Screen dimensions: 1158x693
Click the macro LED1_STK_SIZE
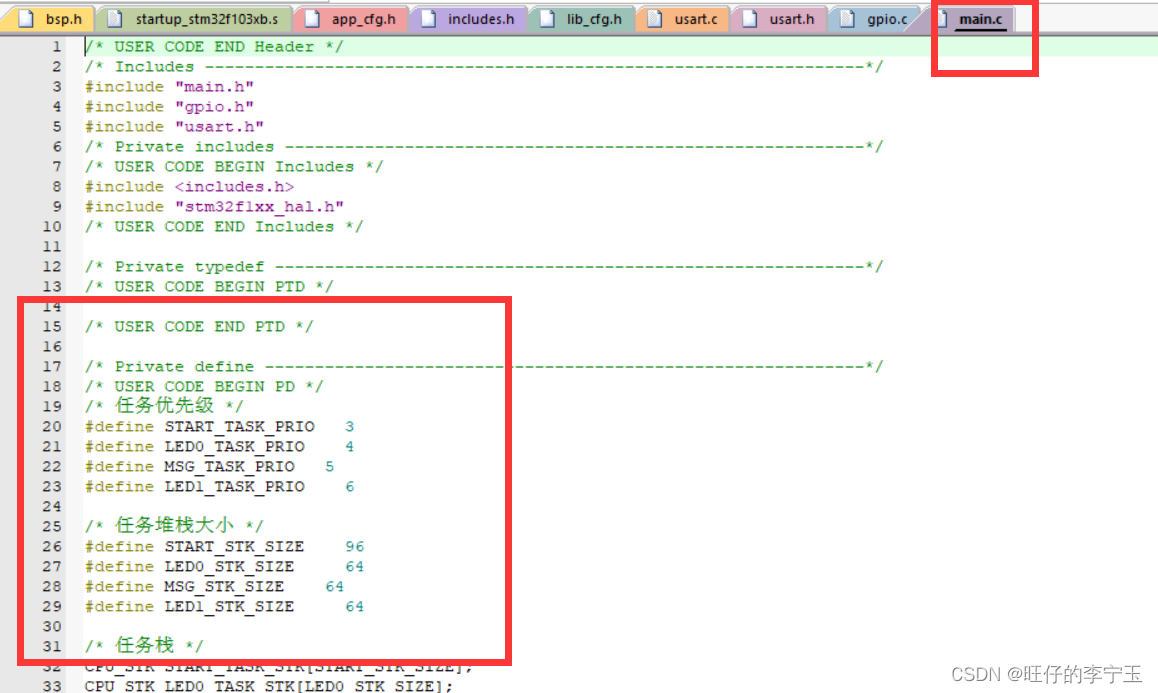coord(229,606)
